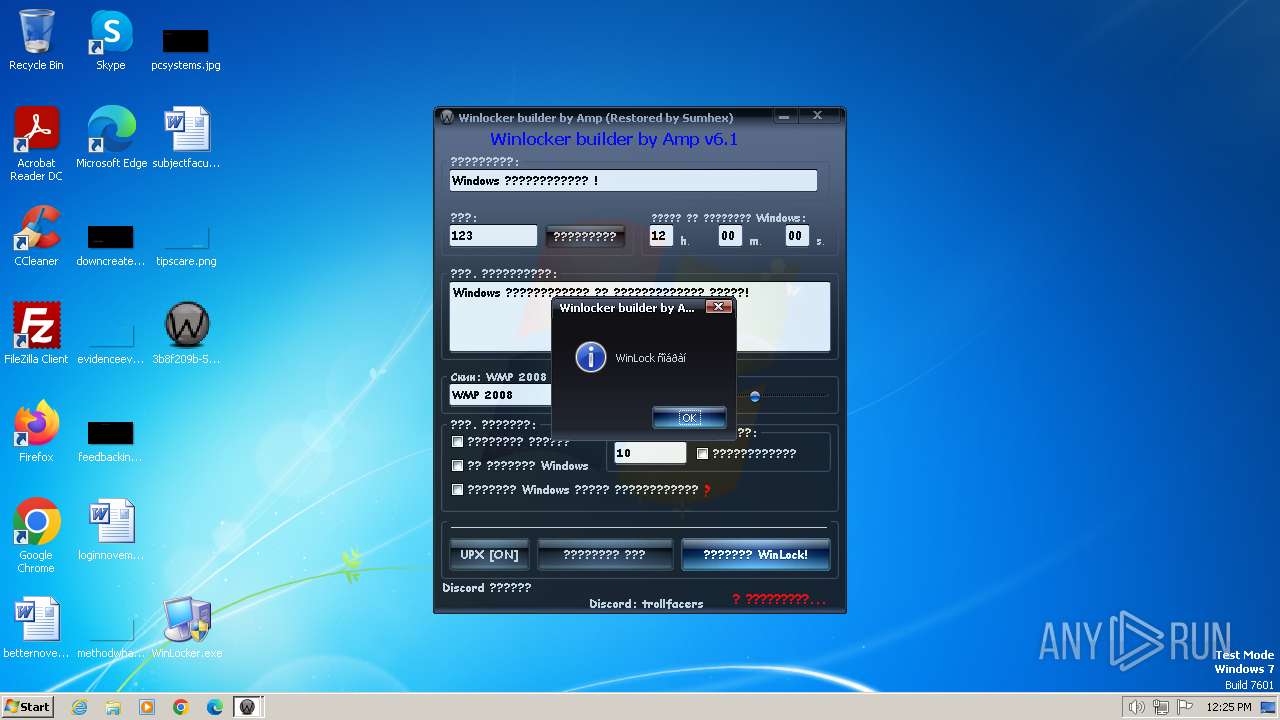Click the numeric field showing 10

pyautogui.click(x=650, y=453)
